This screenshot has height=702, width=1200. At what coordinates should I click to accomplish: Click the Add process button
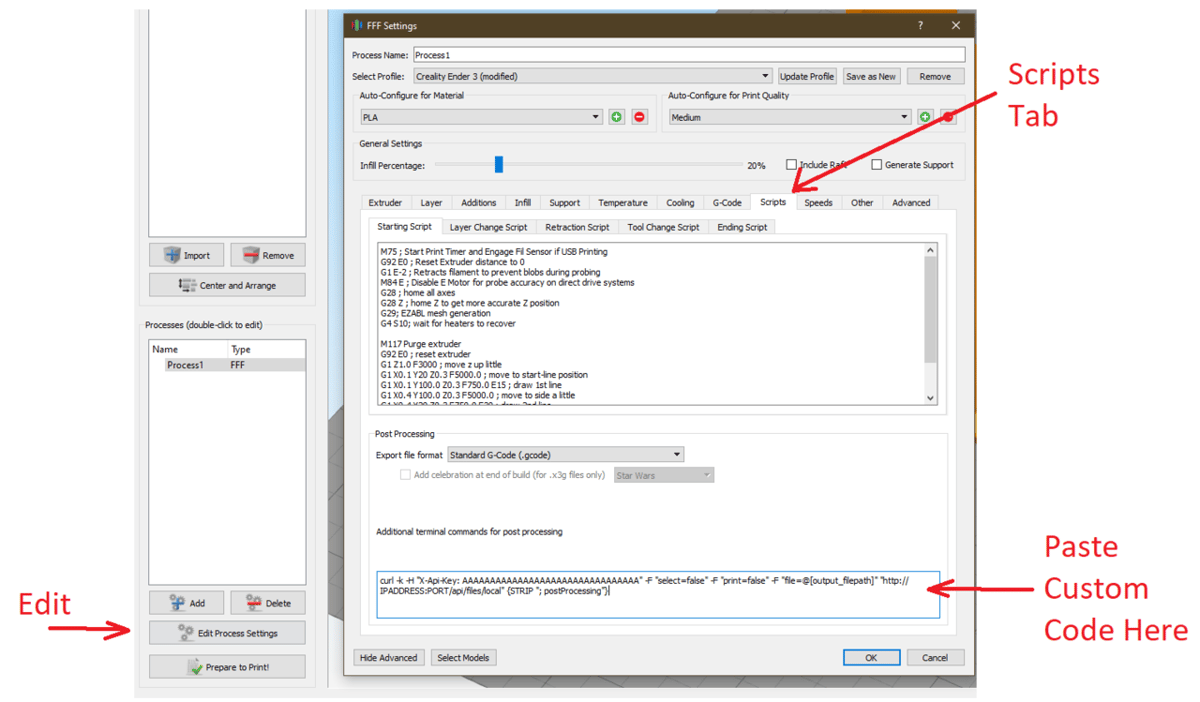[187, 603]
